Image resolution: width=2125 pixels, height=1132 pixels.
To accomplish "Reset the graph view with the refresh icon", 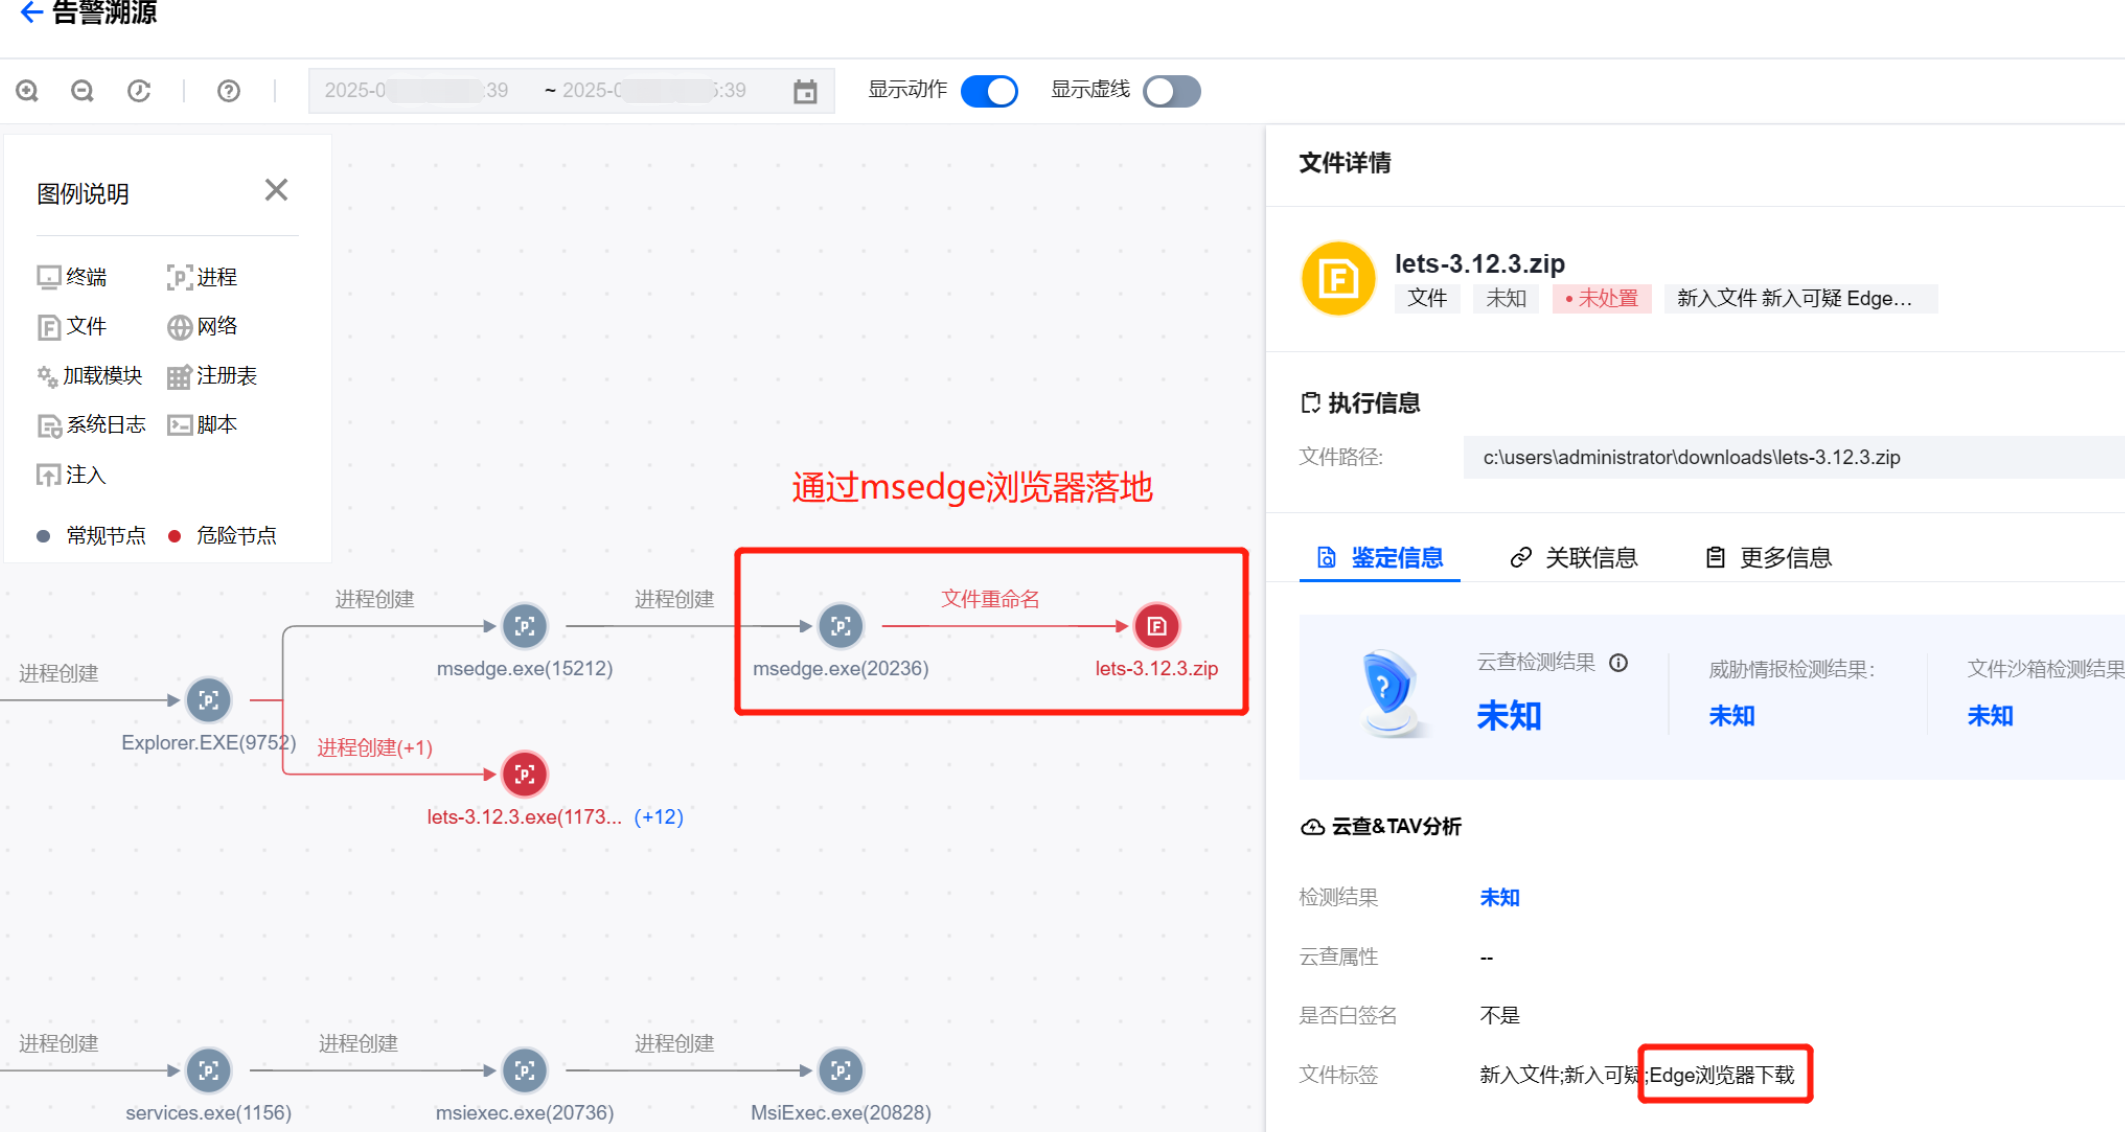I will (x=139, y=91).
